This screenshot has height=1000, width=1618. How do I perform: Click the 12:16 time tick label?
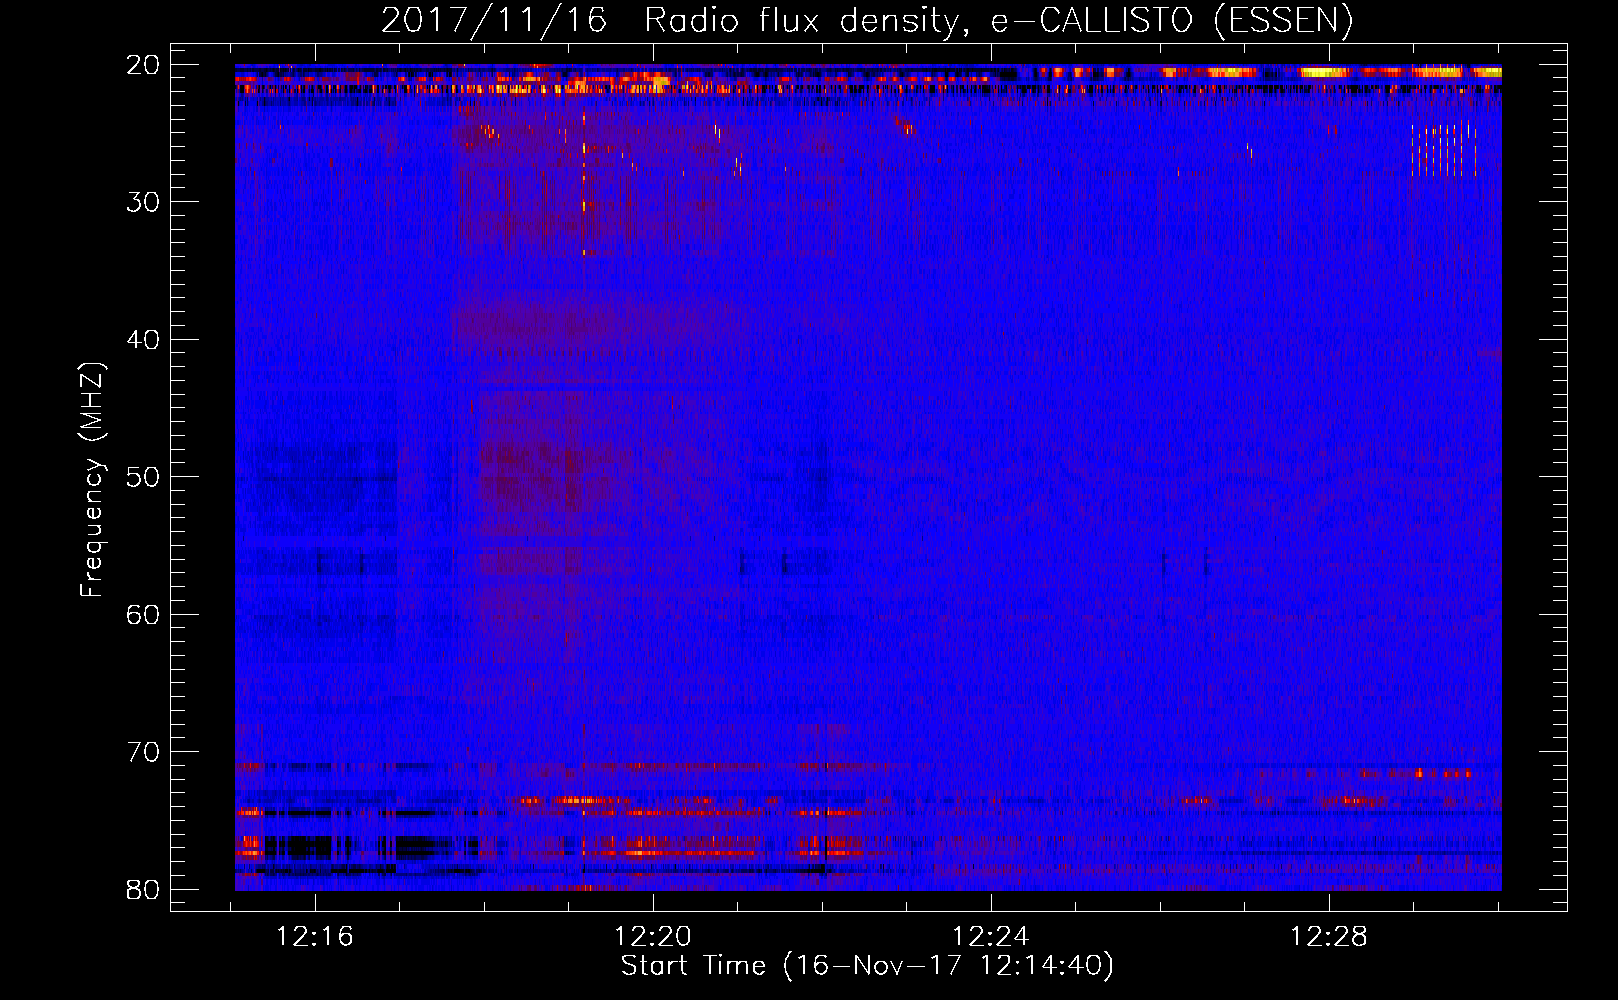tap(315, 937)
